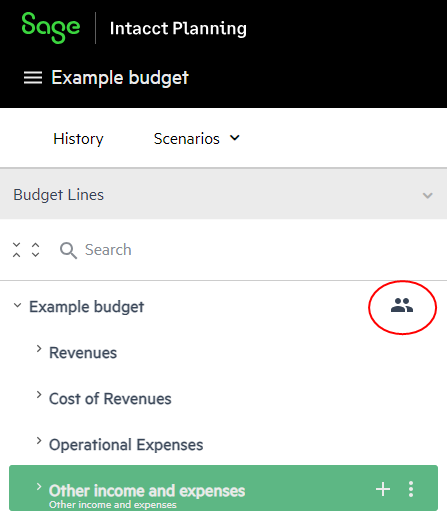The width and height of the screenshot is (447, 527).
Task: Select the Revenues budget line
Action: 83,353
